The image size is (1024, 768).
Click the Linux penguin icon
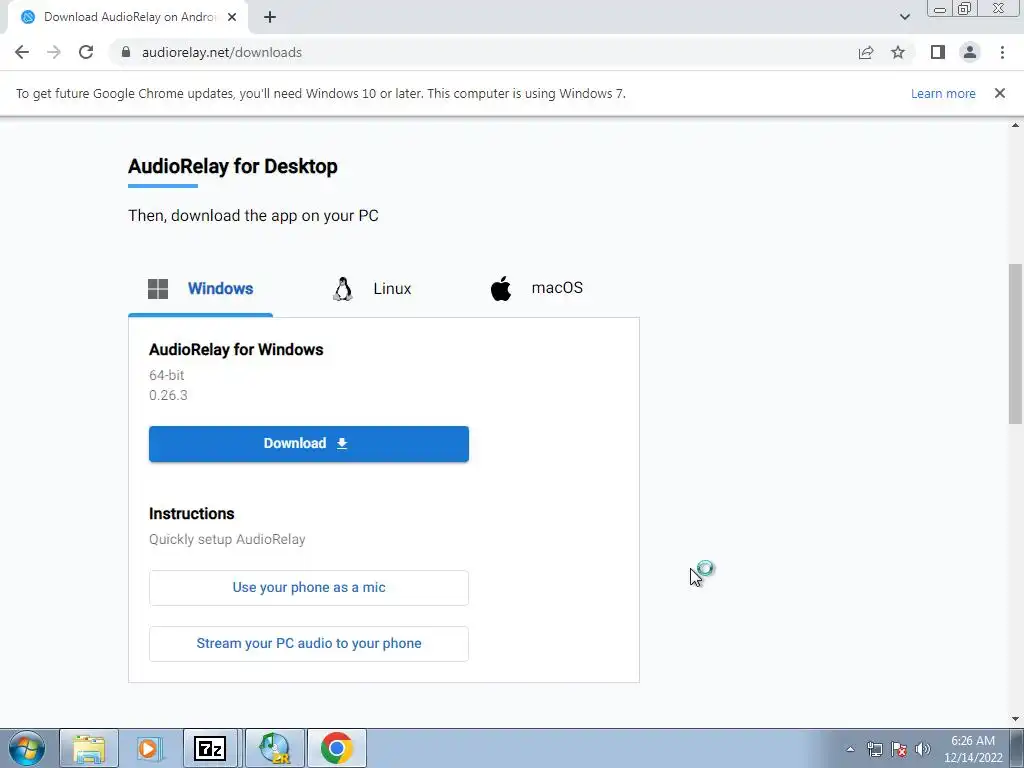pyautogui.click(x=342, y=289)
